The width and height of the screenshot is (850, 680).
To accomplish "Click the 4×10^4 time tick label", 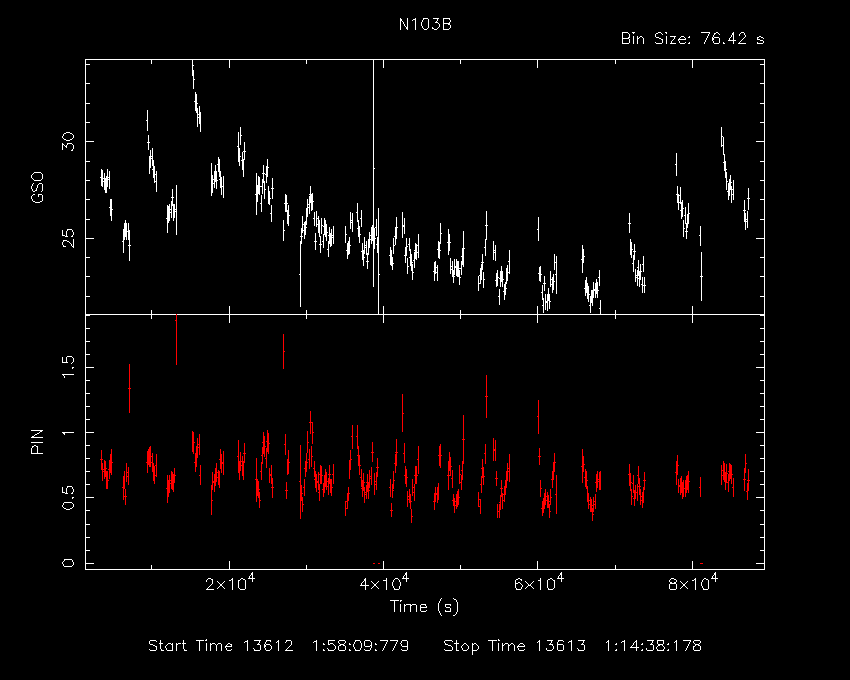I will (x=384, y=583).
